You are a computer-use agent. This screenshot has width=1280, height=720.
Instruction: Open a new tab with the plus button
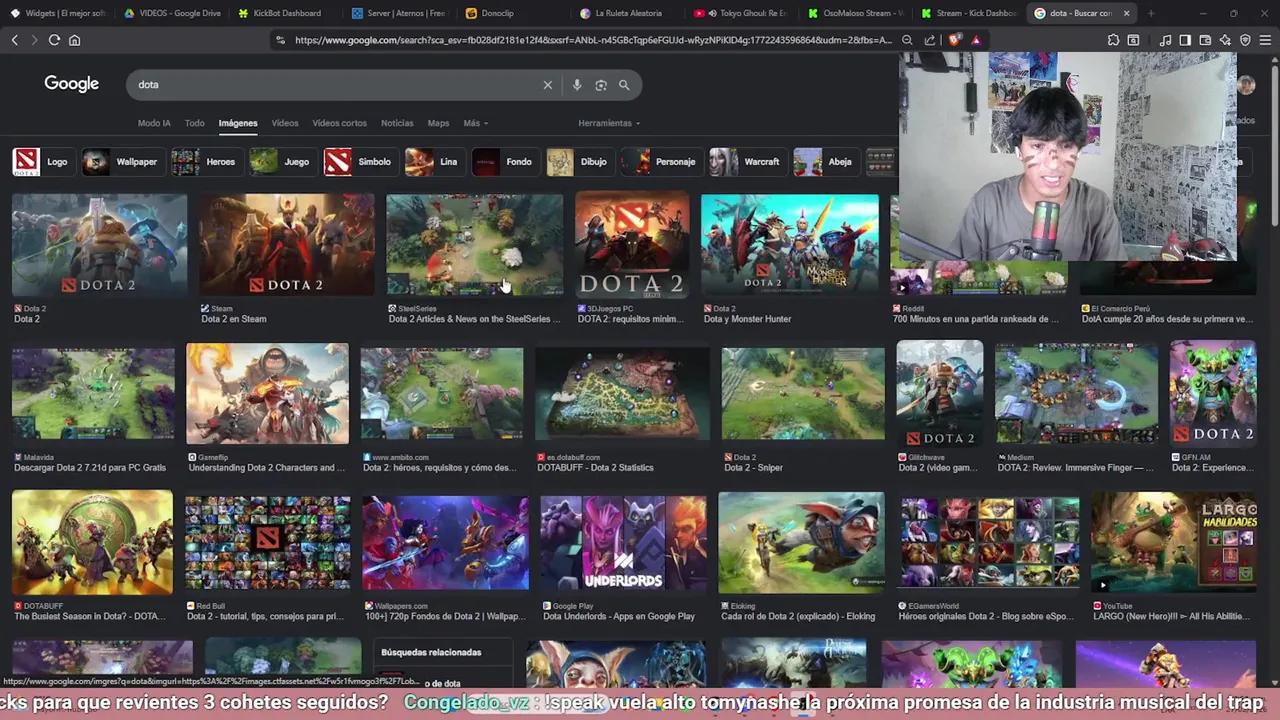[x=1151, y=13]
